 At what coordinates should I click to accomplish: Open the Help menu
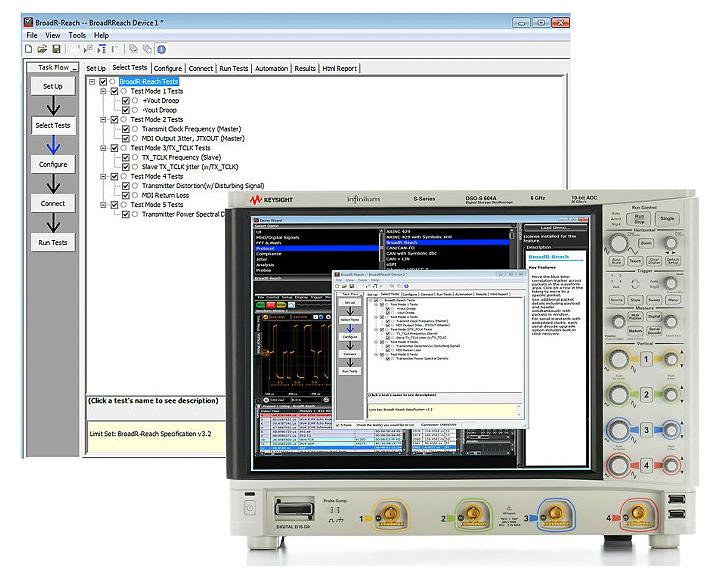[101, 35]
